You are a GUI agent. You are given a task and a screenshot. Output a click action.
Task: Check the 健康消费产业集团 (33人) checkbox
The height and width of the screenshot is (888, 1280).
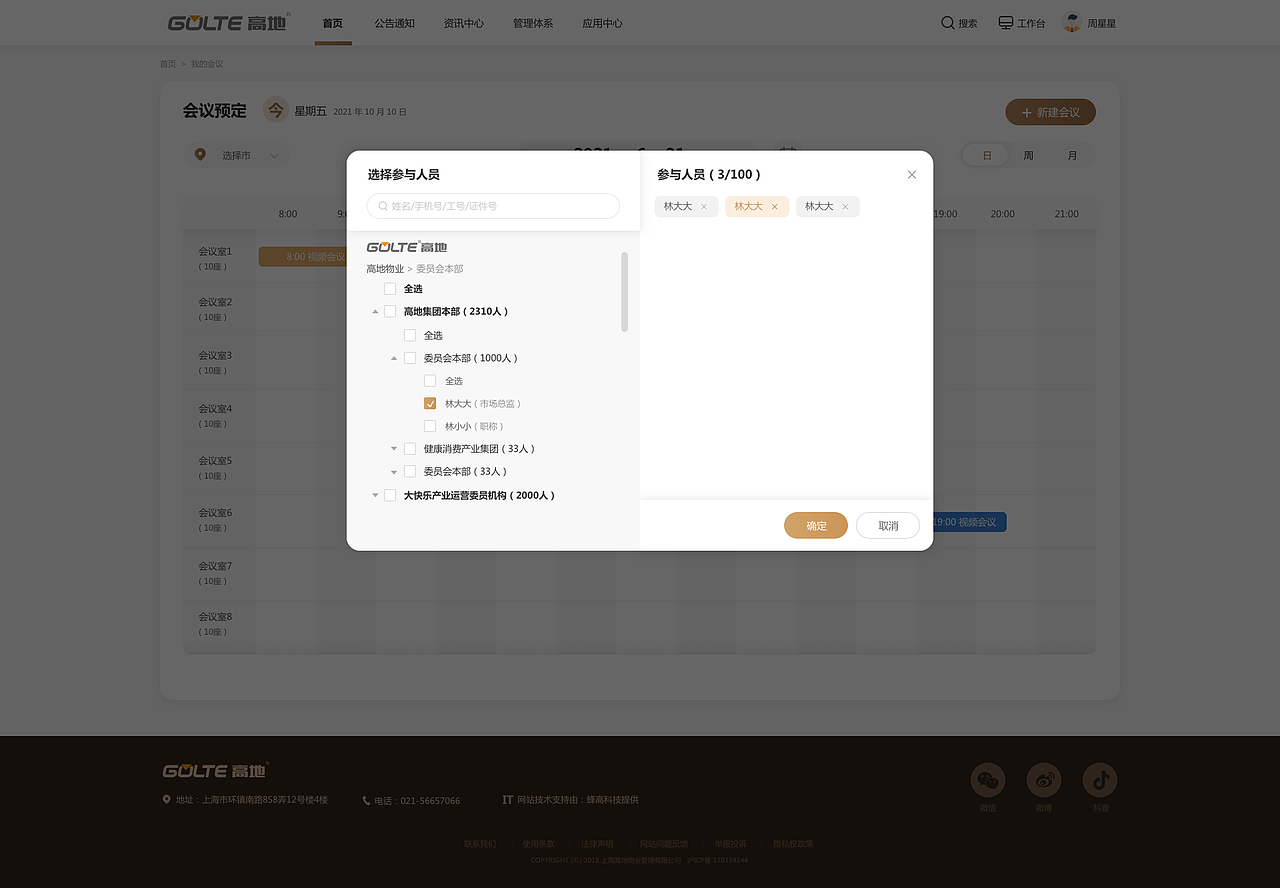pyautogui.click(x=410, y=449)
